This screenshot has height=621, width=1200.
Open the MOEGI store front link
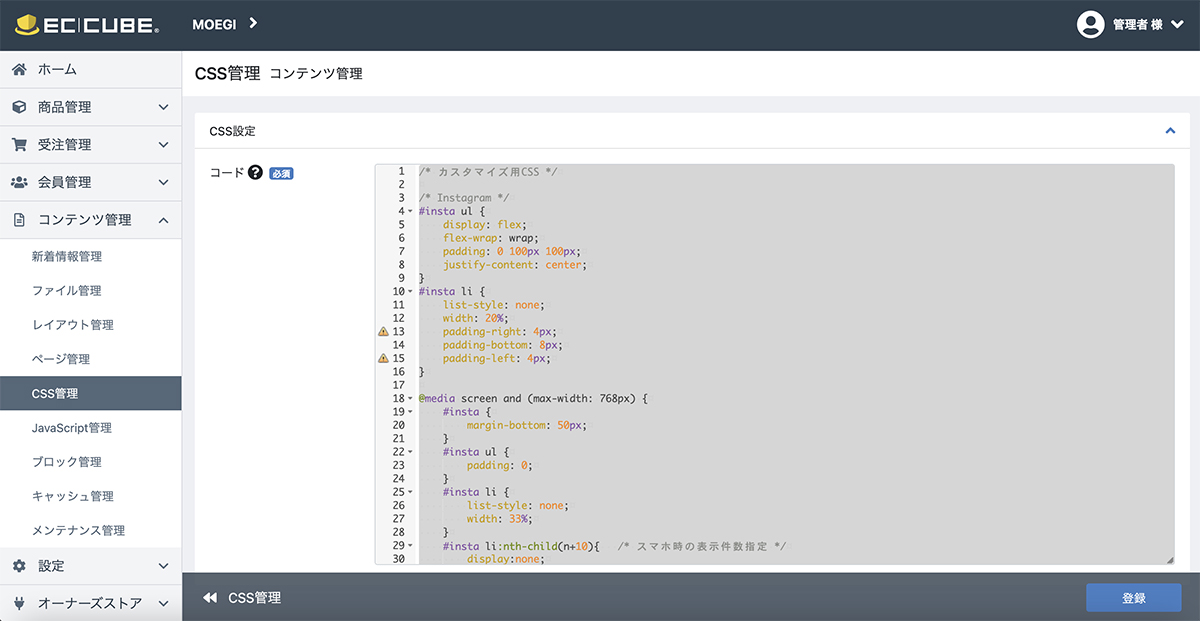[215, 24]
